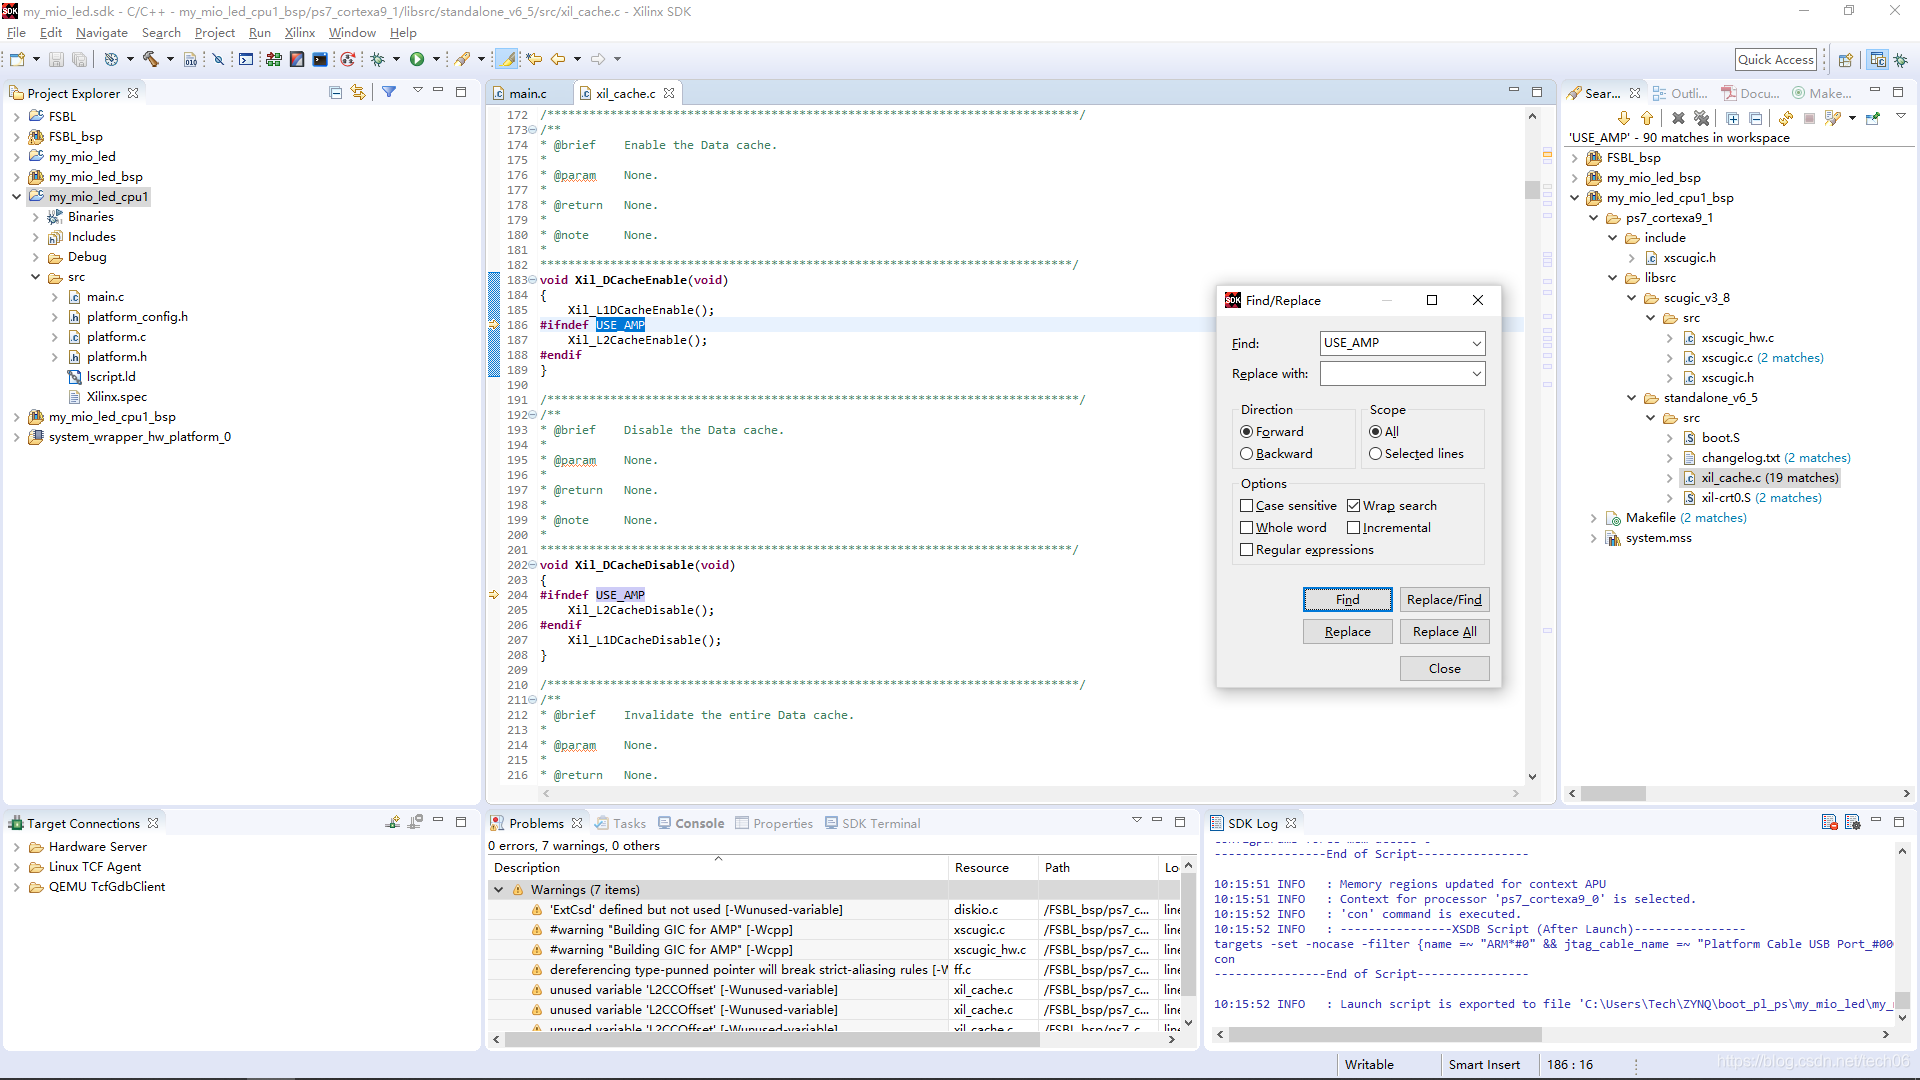Click the Replace with input field
Screen dimensions: 1920x1080
[1395, 374]
